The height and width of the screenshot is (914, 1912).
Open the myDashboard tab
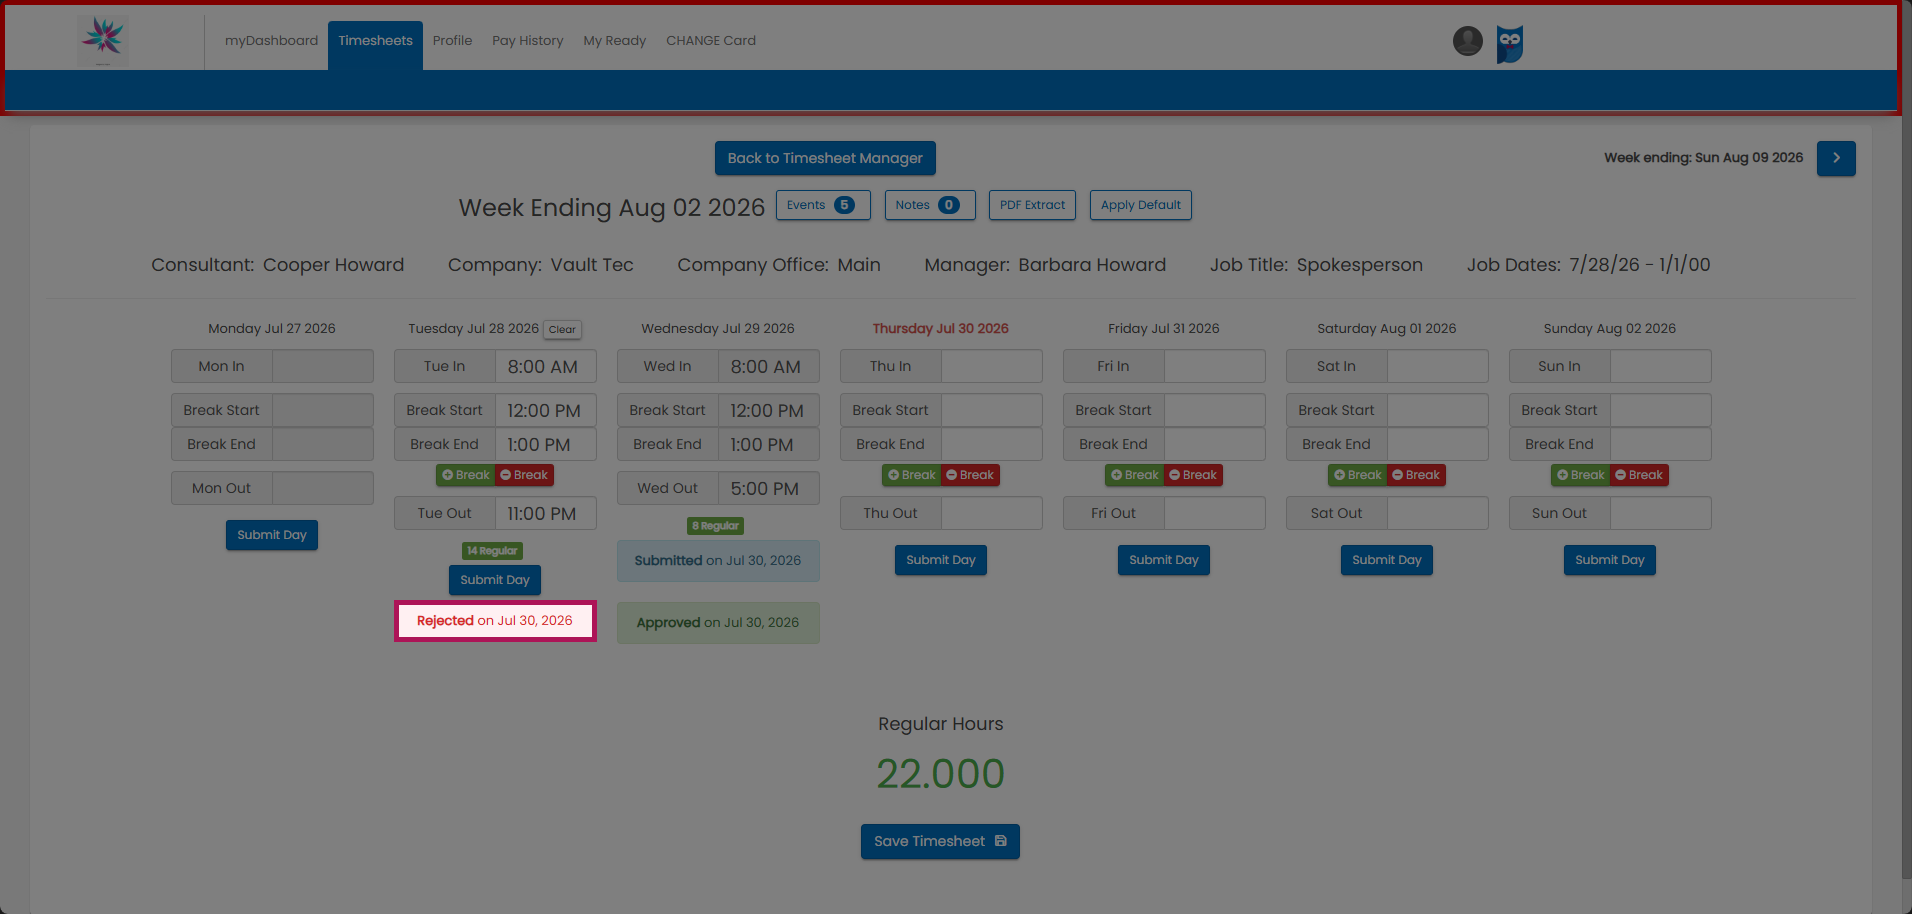[x=271, y=41]
